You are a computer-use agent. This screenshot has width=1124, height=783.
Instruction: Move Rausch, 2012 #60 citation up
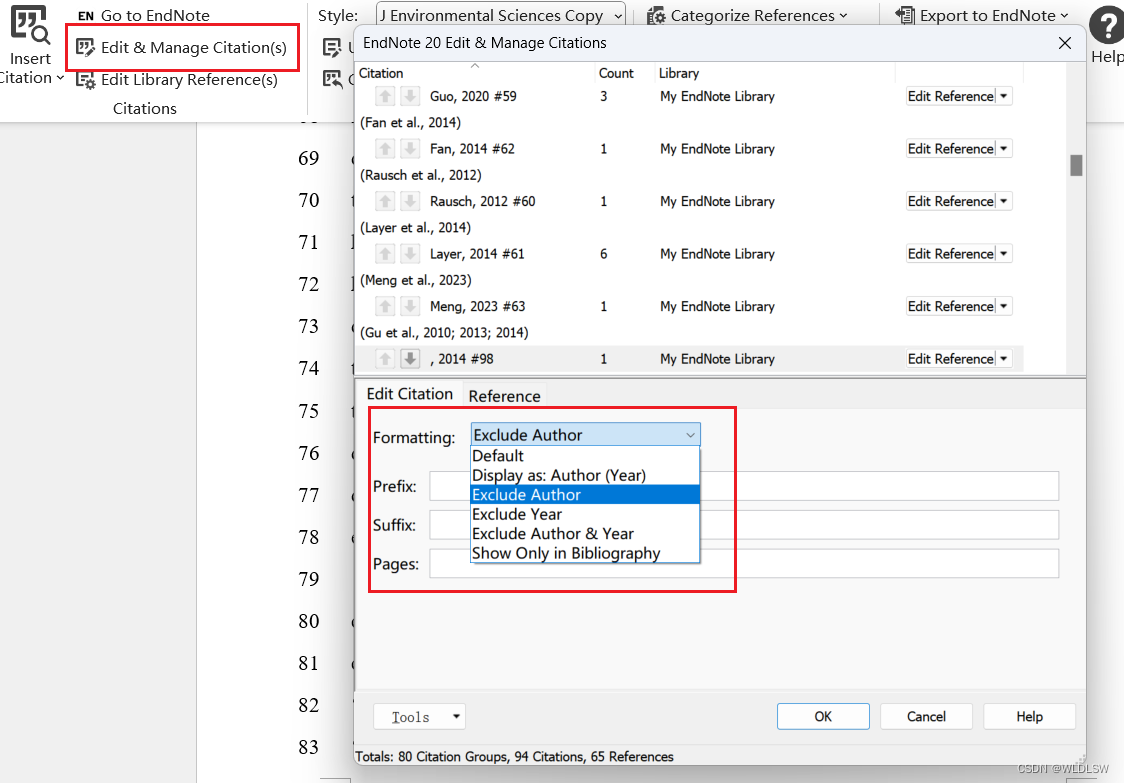coord(385,201)
